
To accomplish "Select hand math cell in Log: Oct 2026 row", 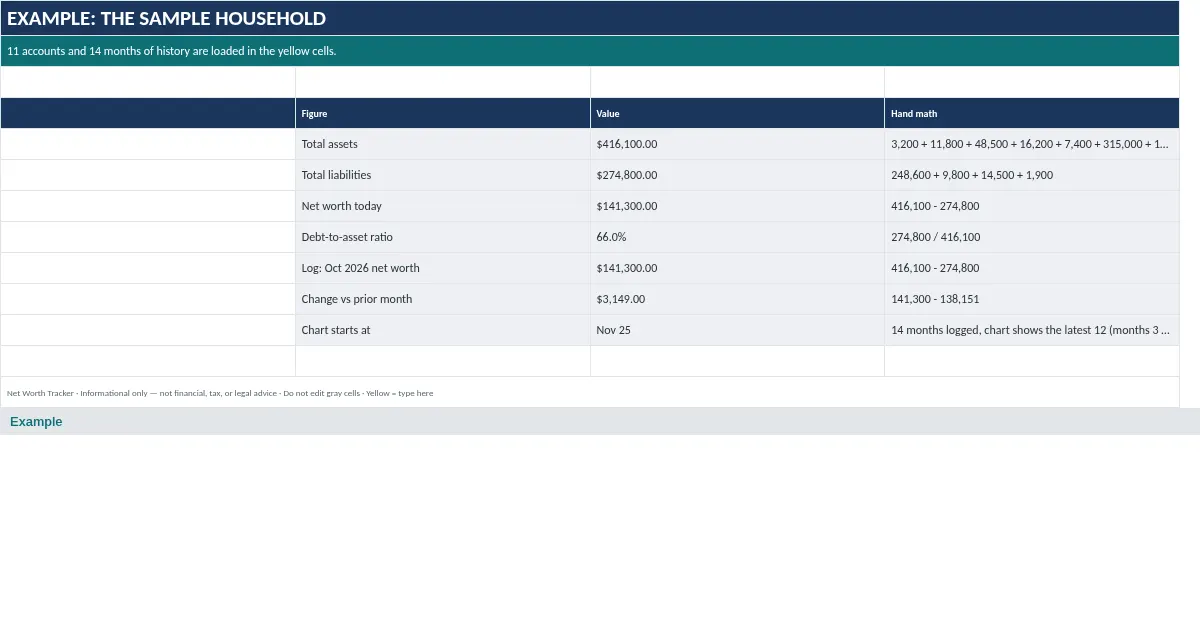I will click(1032, 268).
